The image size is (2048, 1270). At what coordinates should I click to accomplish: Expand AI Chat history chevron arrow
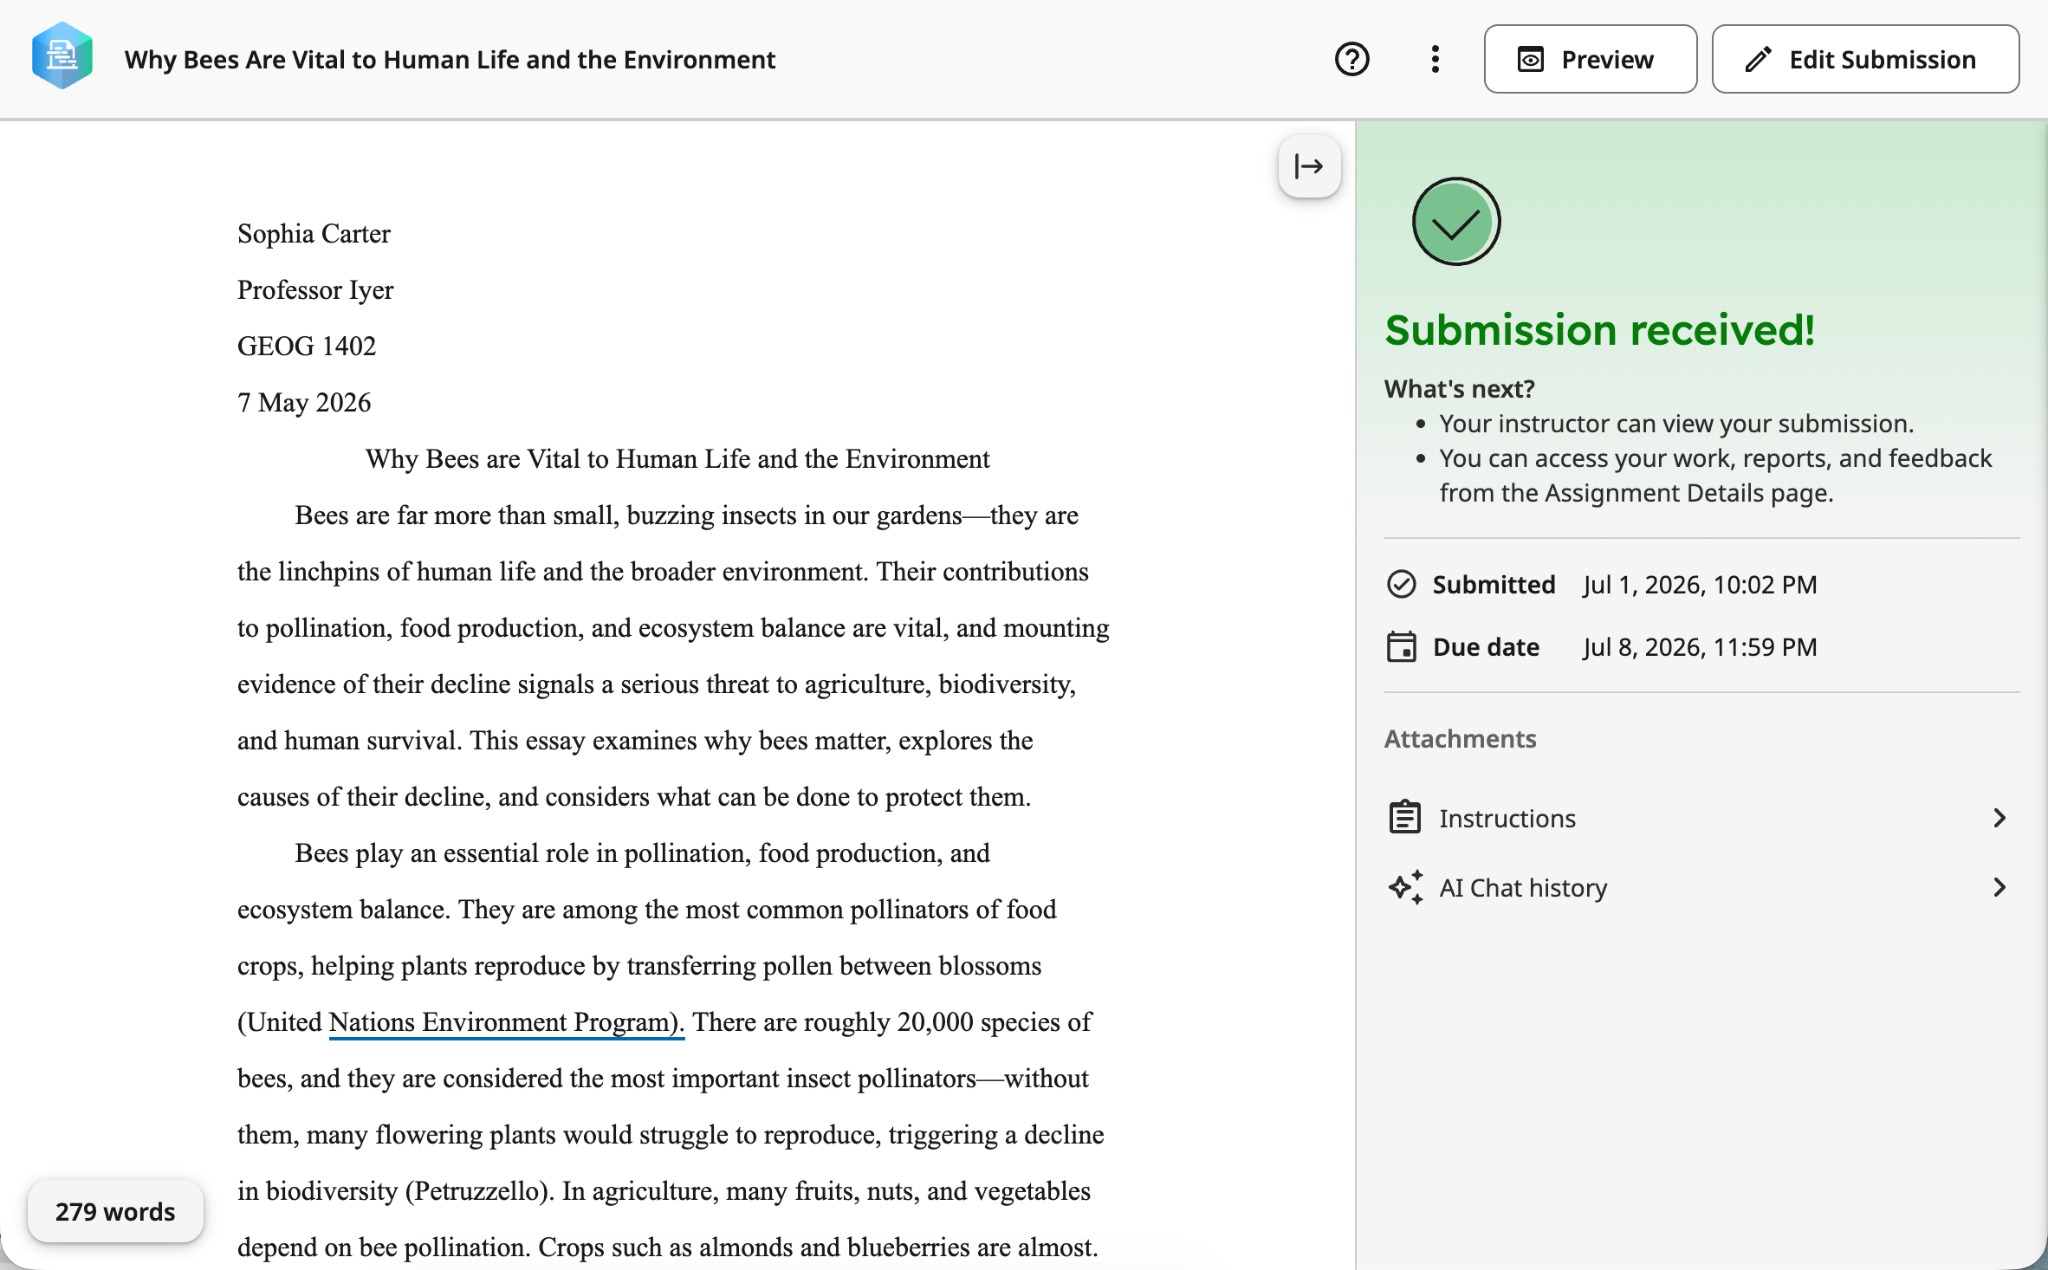[x=1998, y=887]
